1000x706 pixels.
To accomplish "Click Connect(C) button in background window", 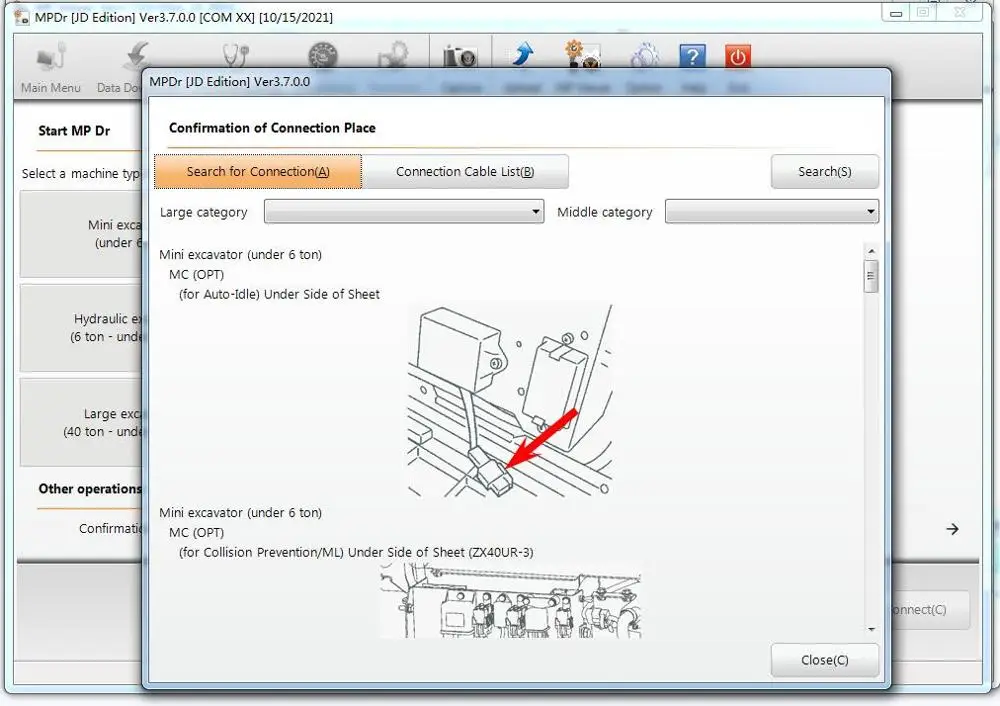I will point(930,610).
